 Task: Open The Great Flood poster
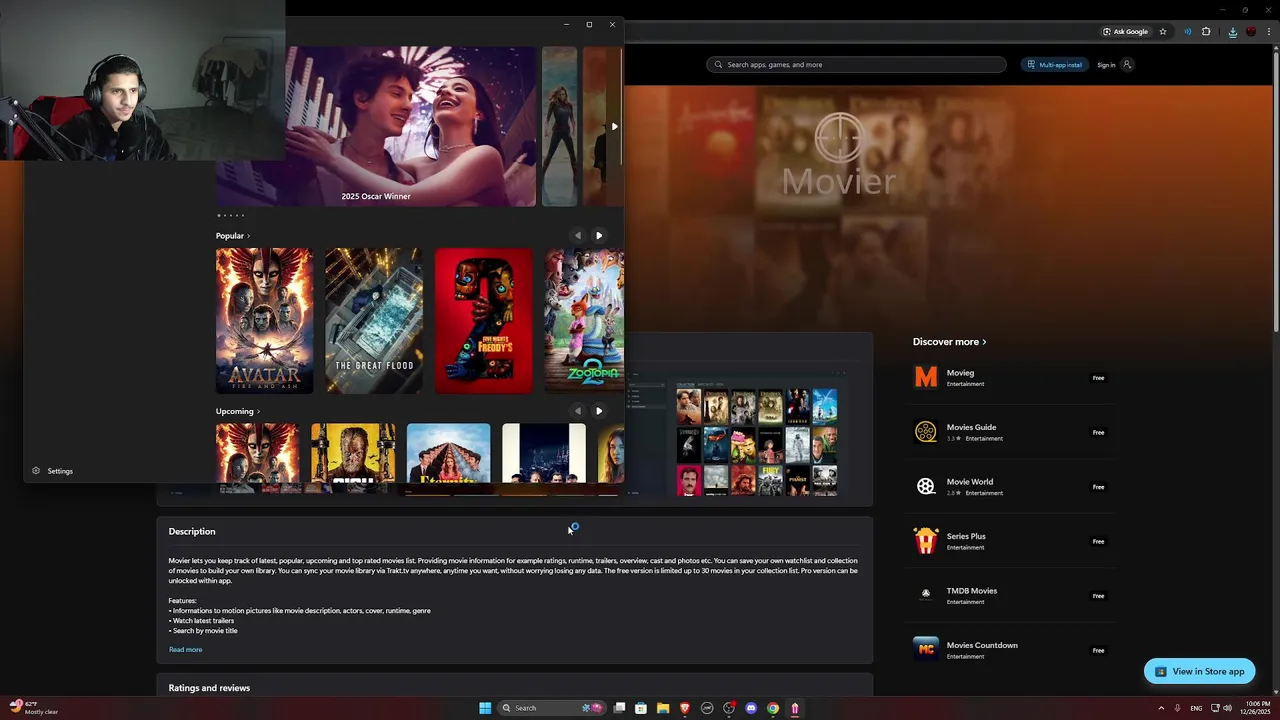[x=374, y=321]
